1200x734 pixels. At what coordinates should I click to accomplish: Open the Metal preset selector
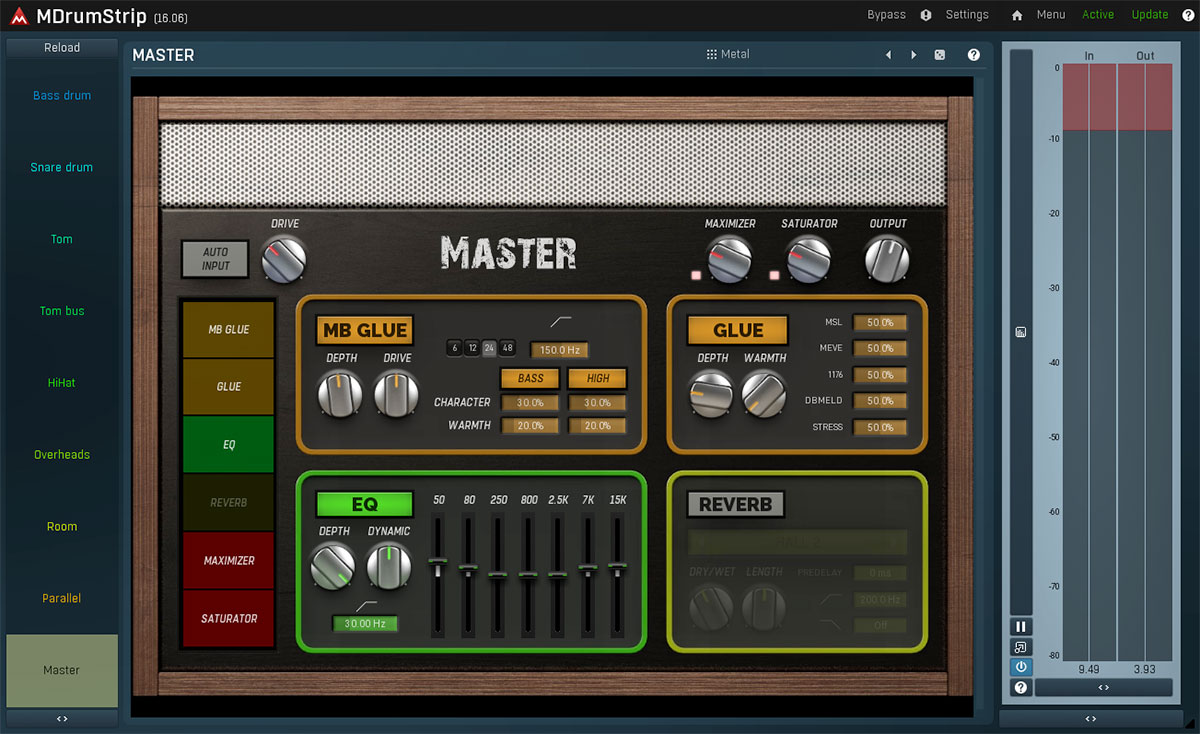click(x=728, y=55)
